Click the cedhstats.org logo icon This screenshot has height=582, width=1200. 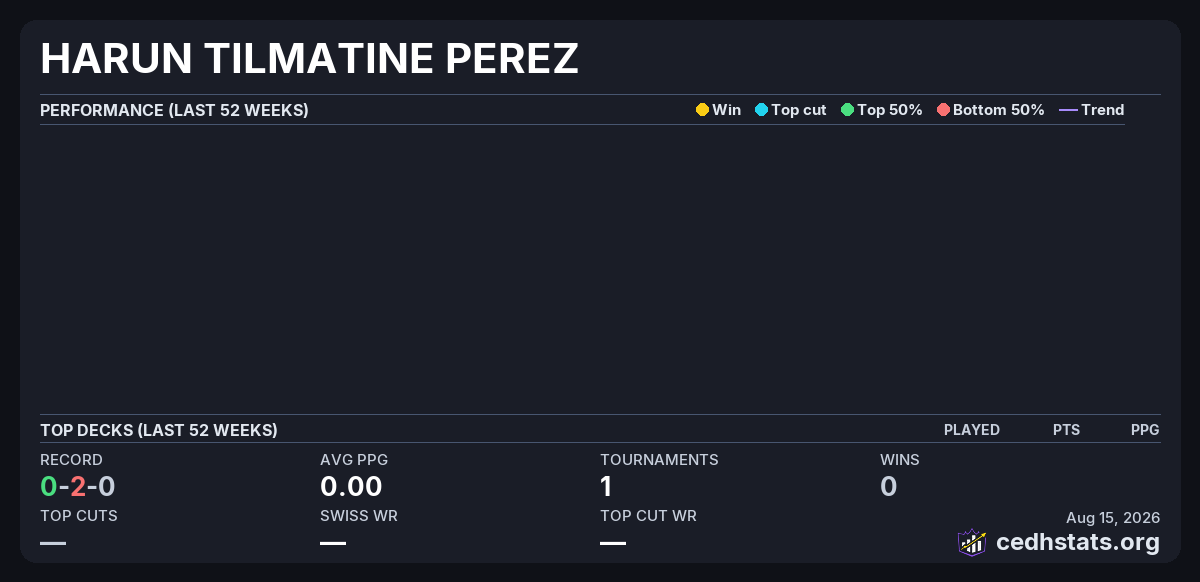tap(972, 542)
